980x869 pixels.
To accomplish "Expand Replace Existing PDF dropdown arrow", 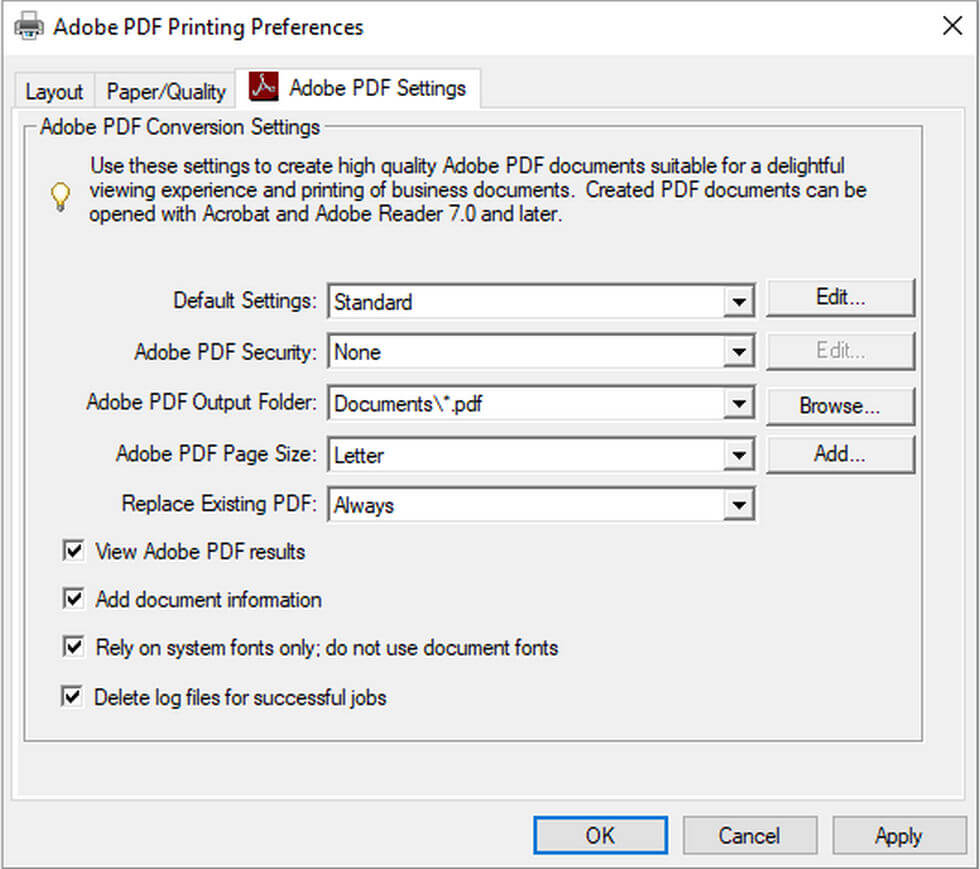I will coord(739,505).
